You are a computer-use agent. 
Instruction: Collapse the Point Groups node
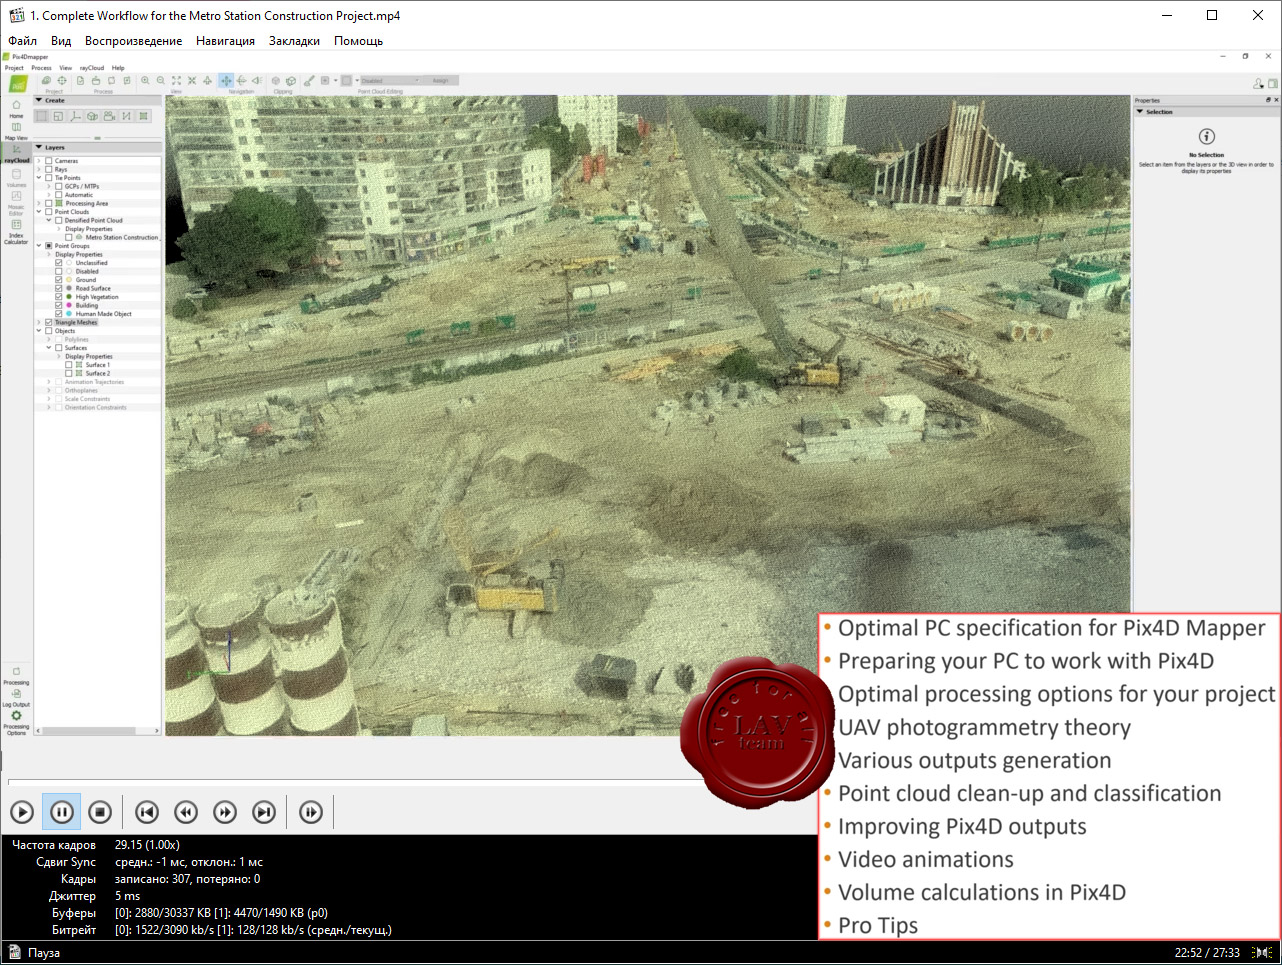[39, 246]
